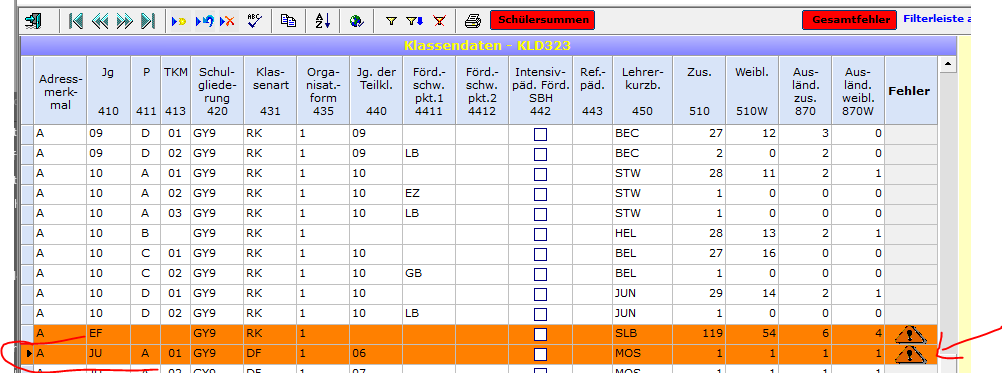Toggle Intensivpäd. checkbox for 09 D 02
The image size is (1002, 373).
coord(541,154)
